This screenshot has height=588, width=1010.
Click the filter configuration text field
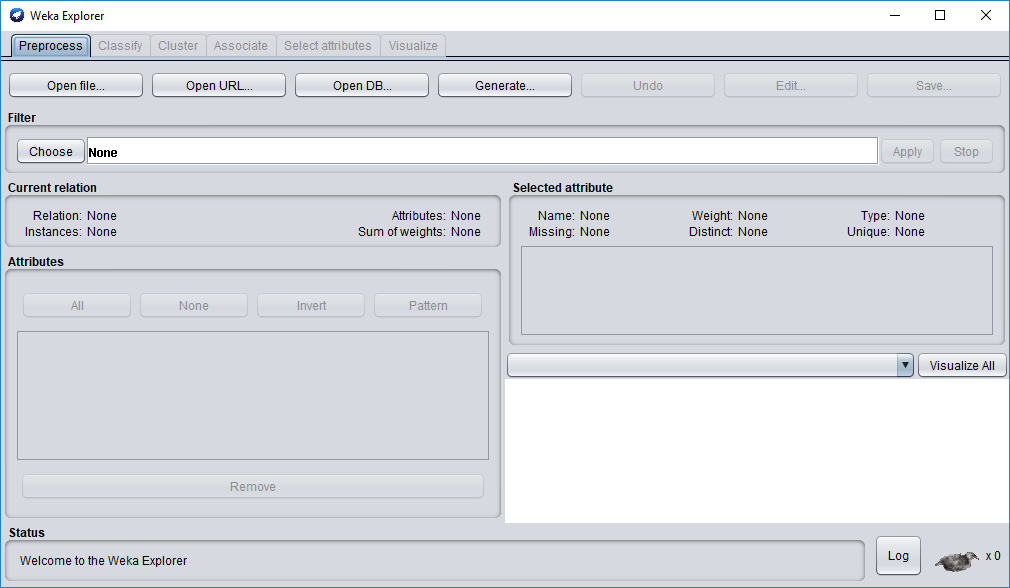point(482,152)
